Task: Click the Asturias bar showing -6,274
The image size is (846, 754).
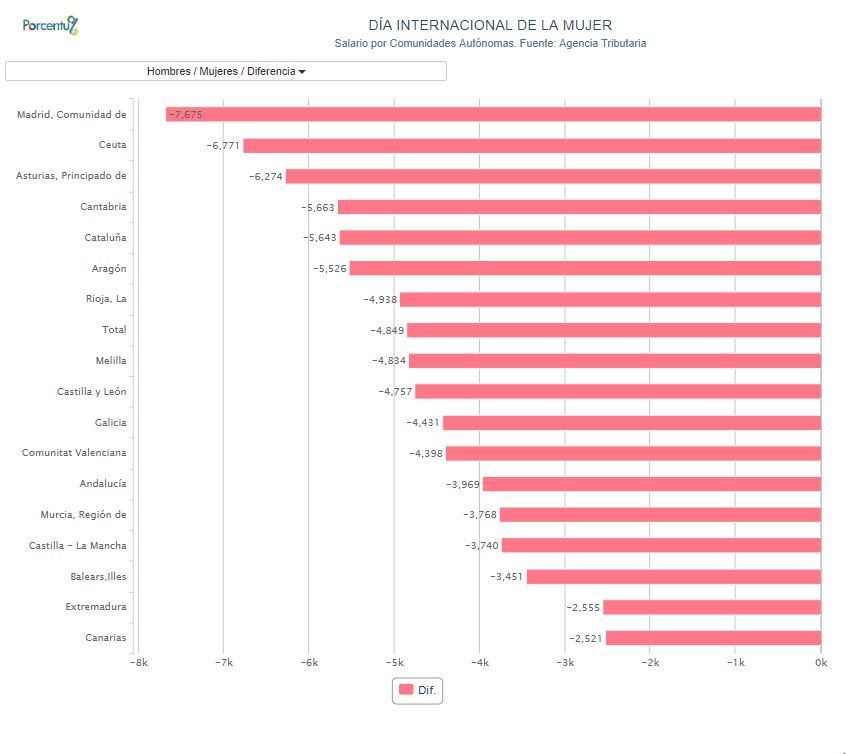Action: pyautogui.click(x=553, y=177)
